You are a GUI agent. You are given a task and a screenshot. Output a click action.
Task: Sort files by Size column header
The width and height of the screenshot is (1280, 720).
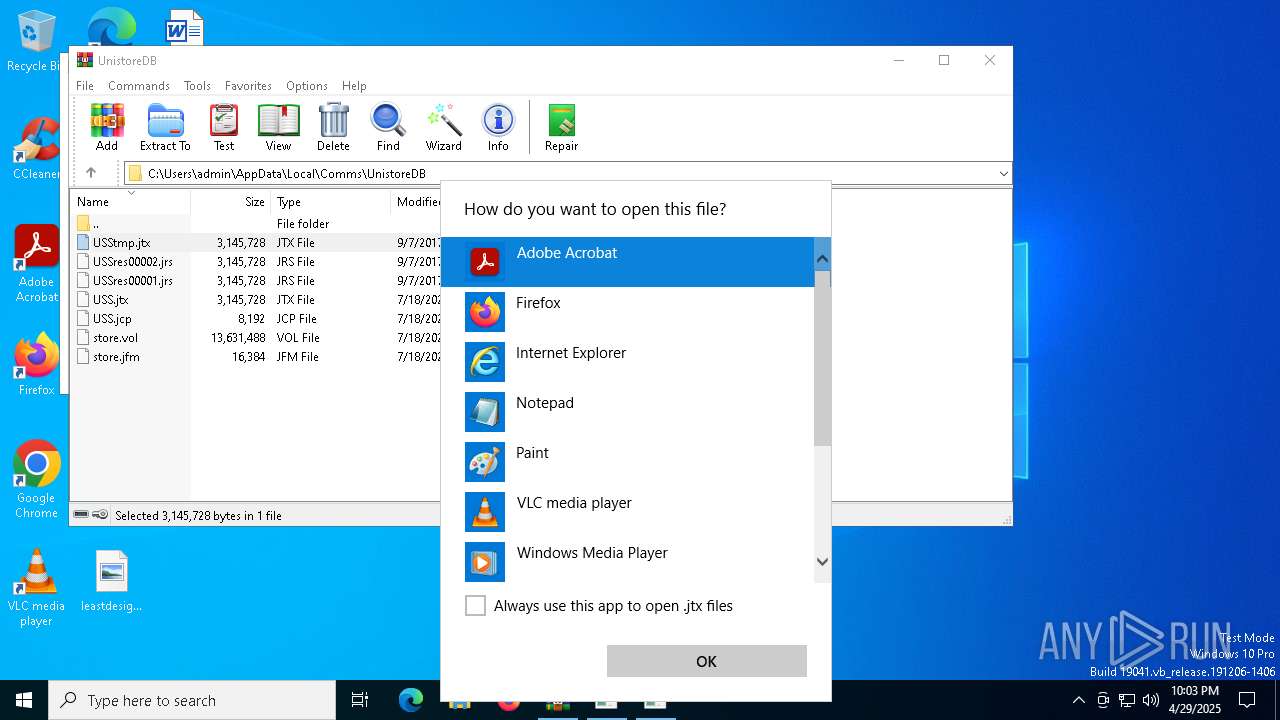point(231,201)
